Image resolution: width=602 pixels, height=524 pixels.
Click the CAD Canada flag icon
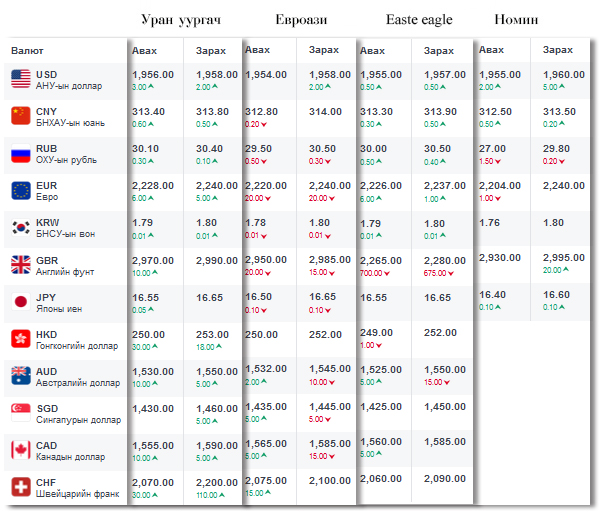pyautogui.click(x=20, y=449)
